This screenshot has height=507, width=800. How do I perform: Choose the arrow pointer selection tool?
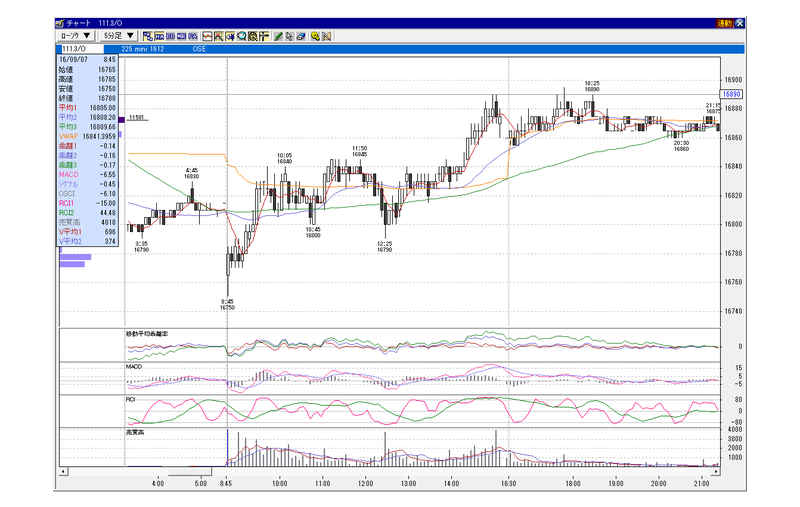tap(289, 36)
